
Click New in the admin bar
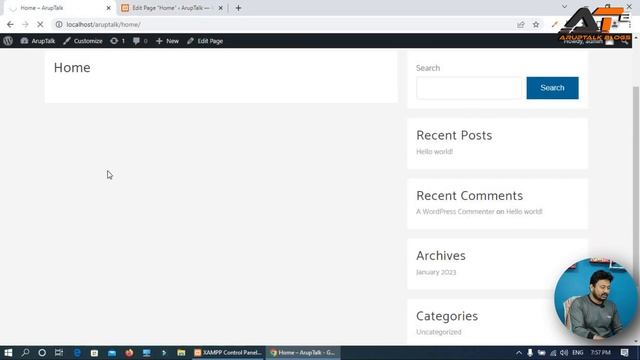[167, 41]
